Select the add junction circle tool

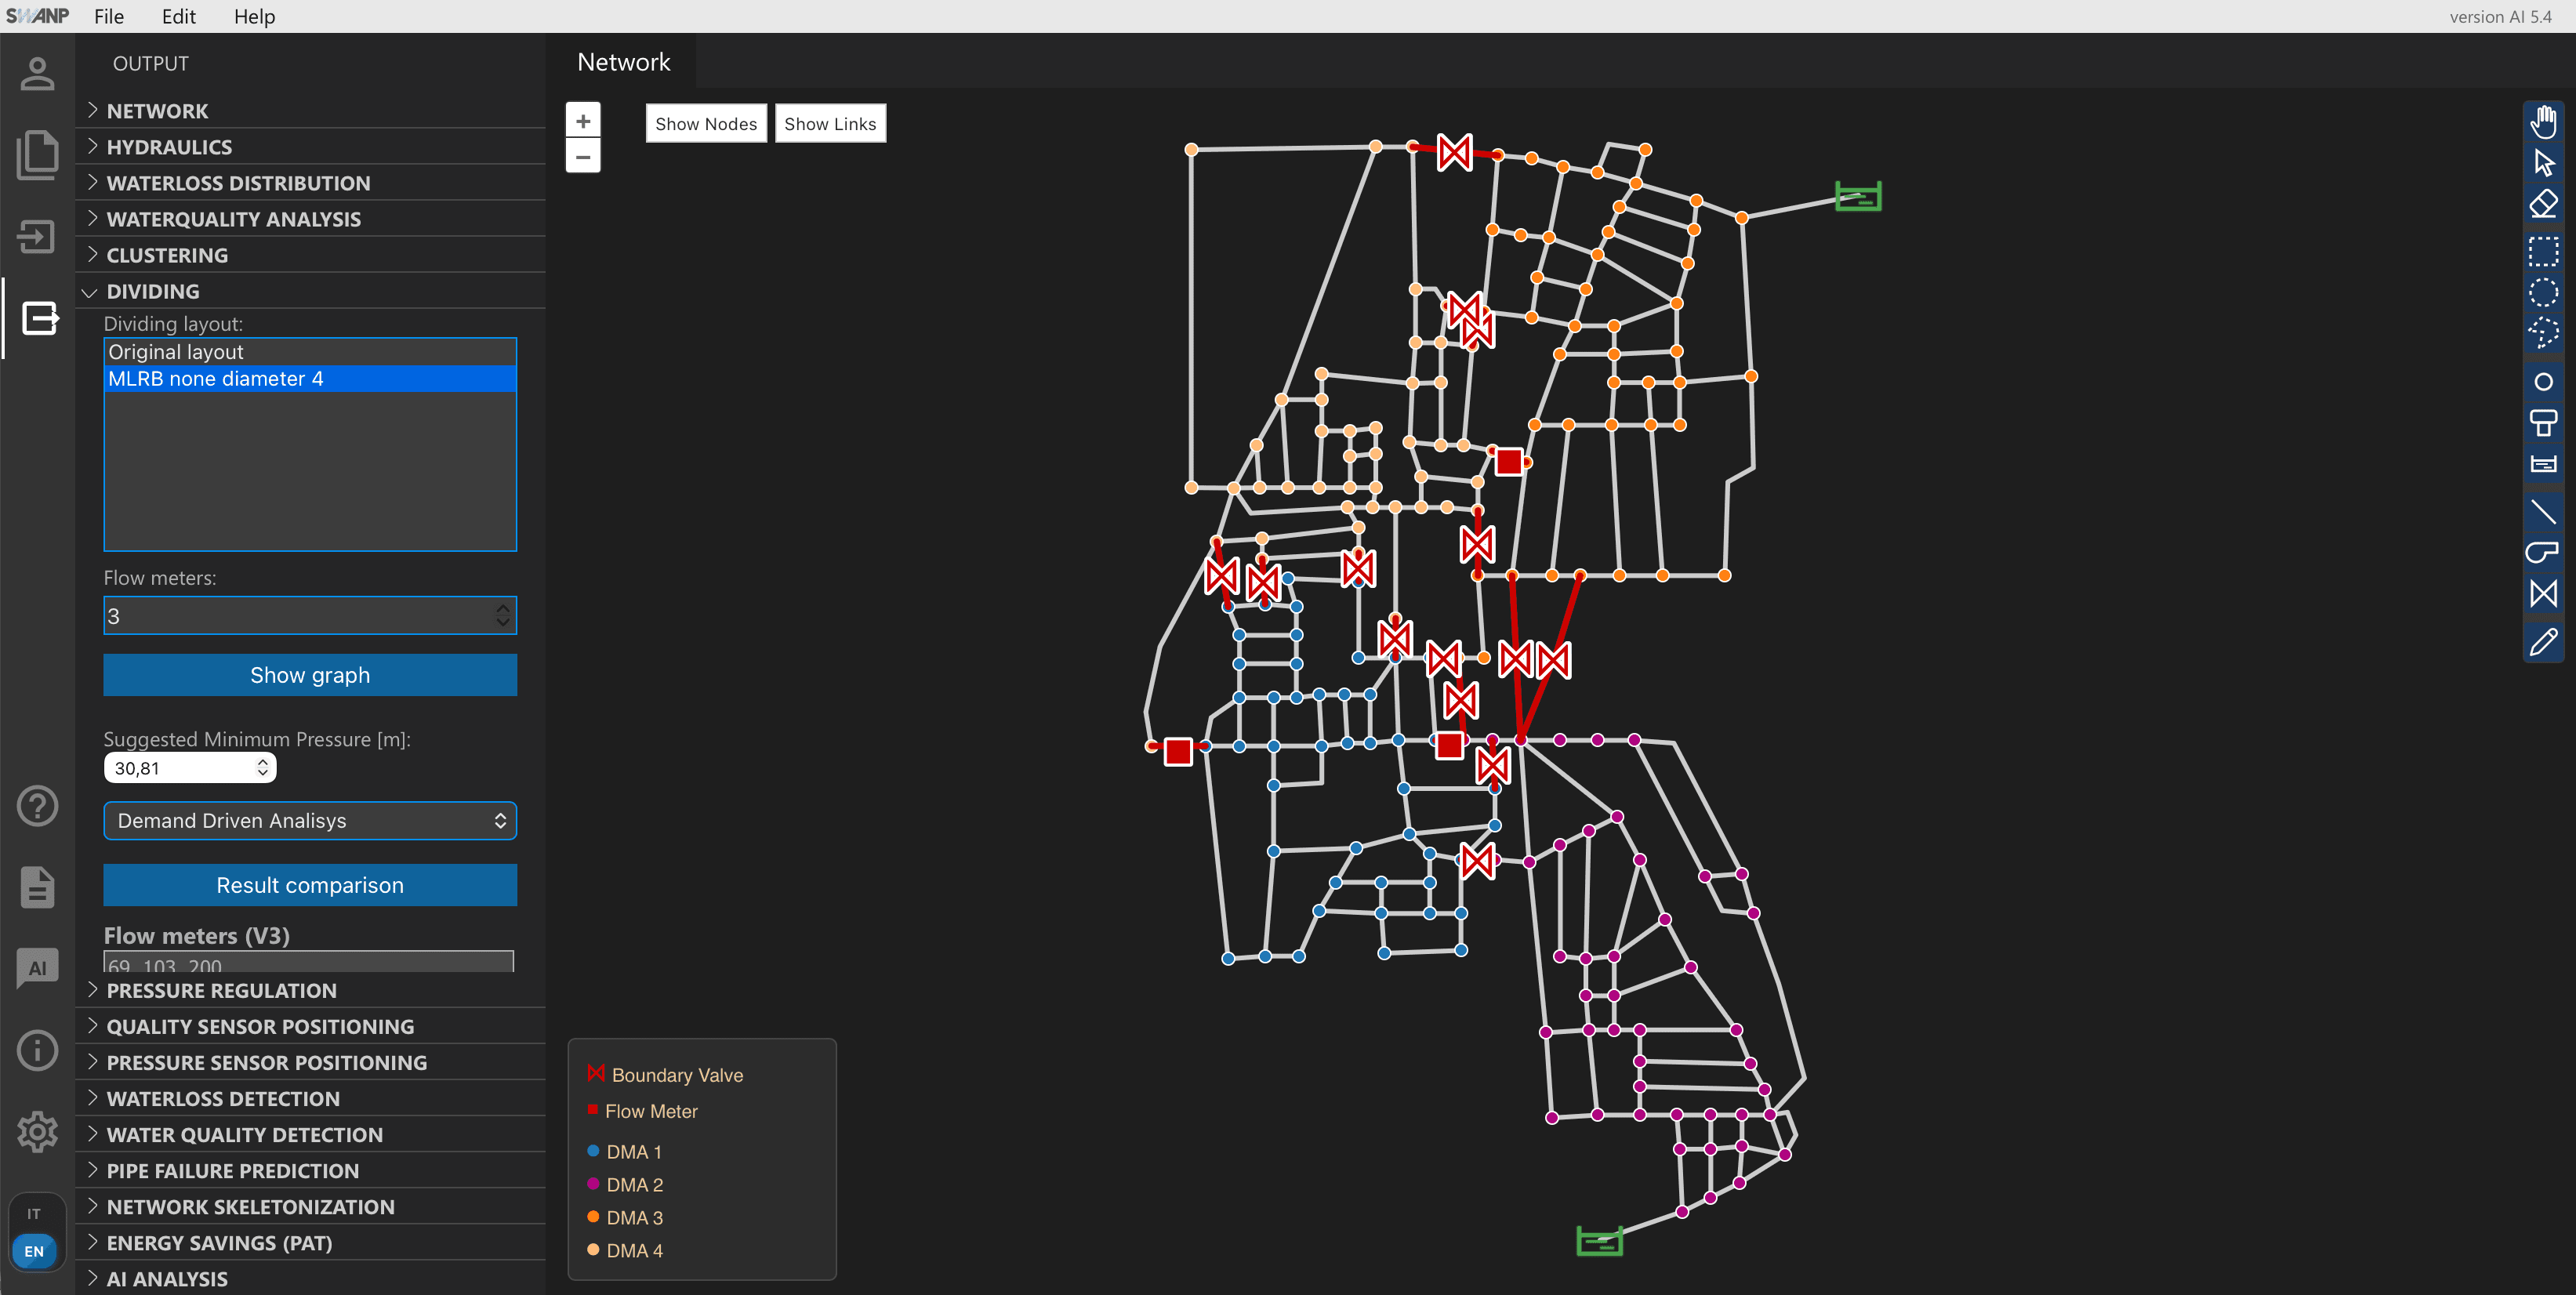point(2543,382)
